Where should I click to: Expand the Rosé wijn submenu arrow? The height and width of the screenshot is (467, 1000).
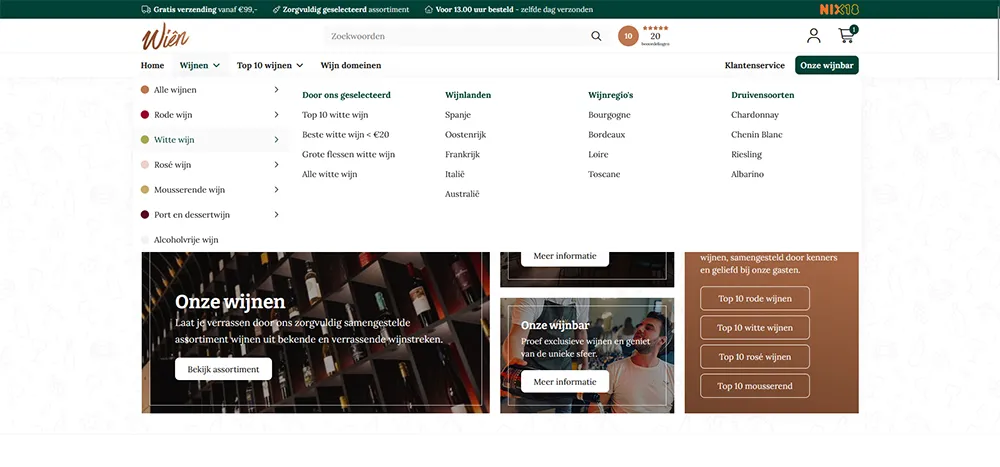[x=276, y=165]
